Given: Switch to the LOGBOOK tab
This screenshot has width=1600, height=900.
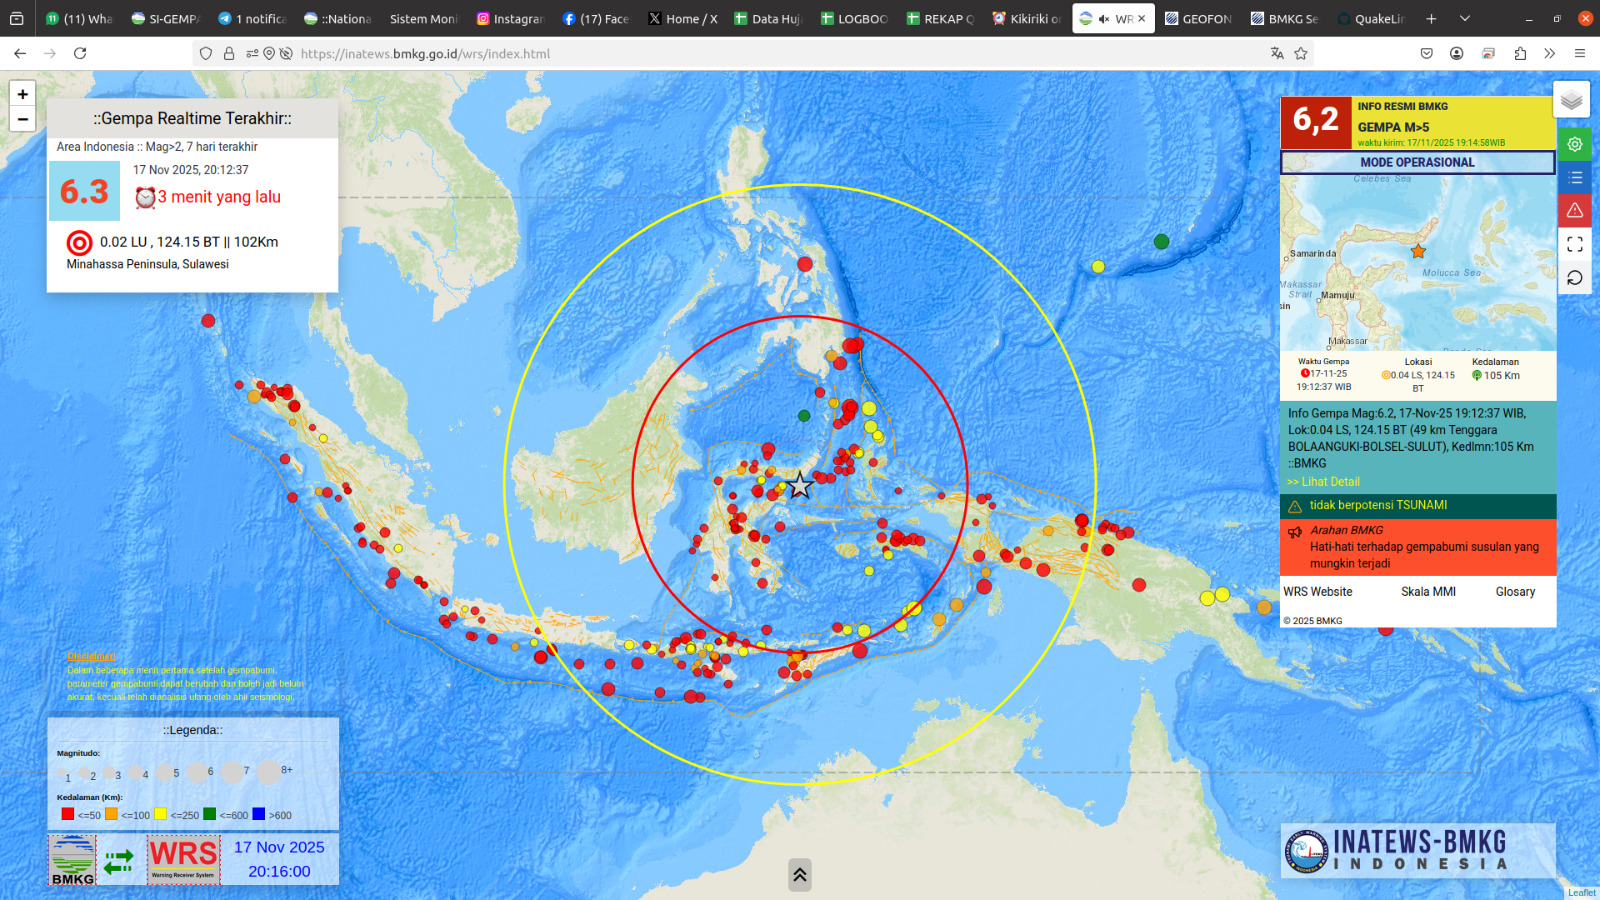Looking at the screenshot, I should [854, 18].
